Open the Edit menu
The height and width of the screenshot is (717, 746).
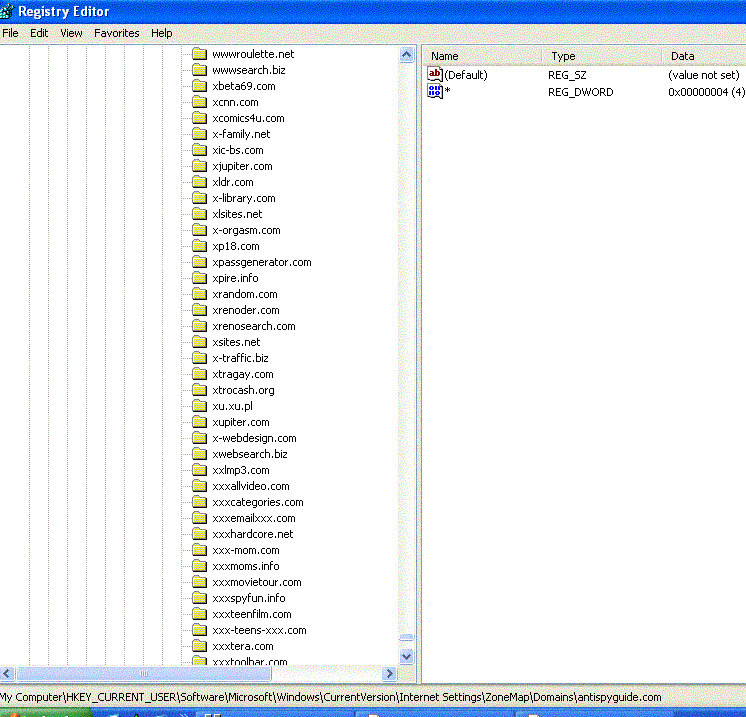[x=39, y=33]
